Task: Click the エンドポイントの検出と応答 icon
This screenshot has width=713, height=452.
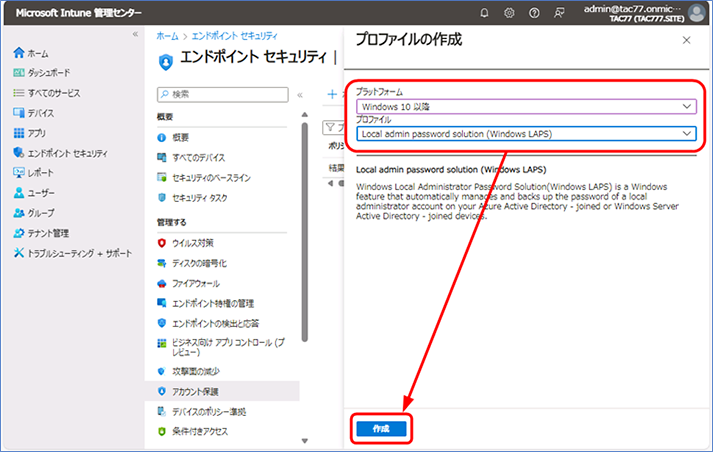Action: coord(161,323)
